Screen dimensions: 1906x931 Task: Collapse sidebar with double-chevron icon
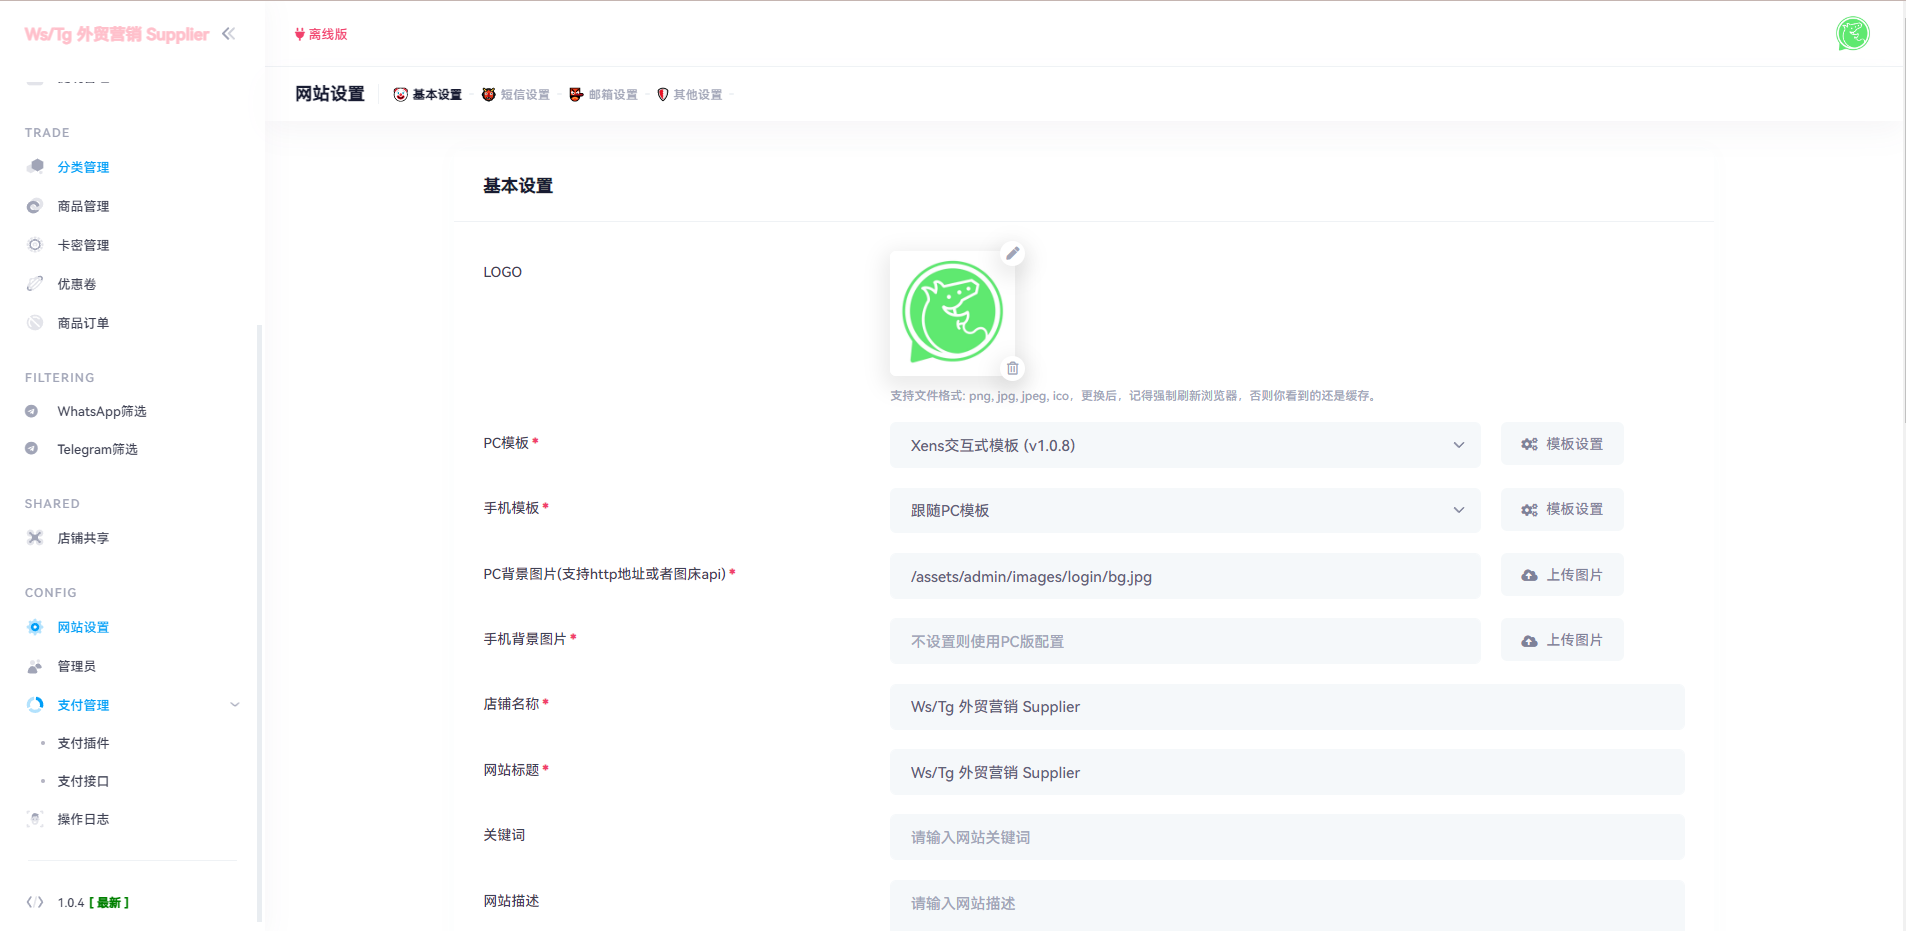(229, 34)
